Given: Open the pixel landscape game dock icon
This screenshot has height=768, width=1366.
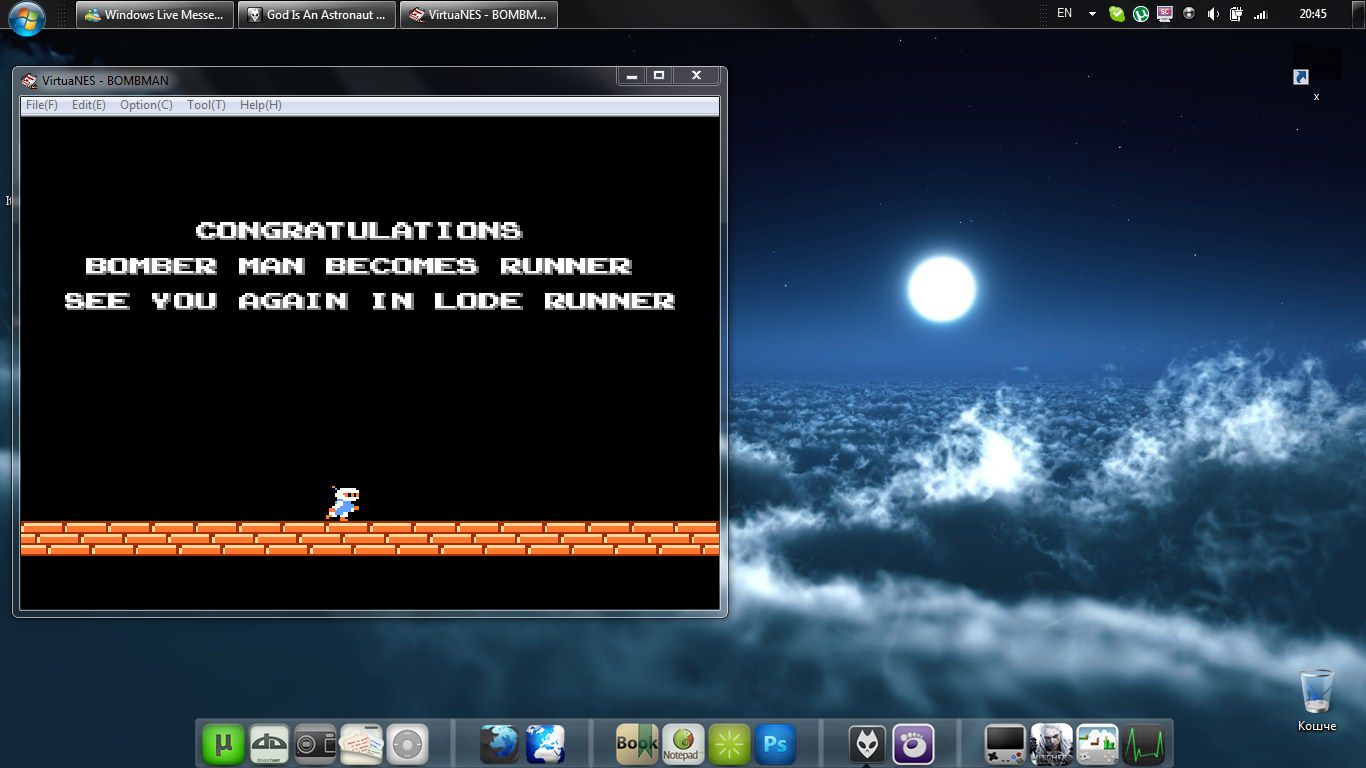Looking at the screenshot, I should (x=1098, y=744).
